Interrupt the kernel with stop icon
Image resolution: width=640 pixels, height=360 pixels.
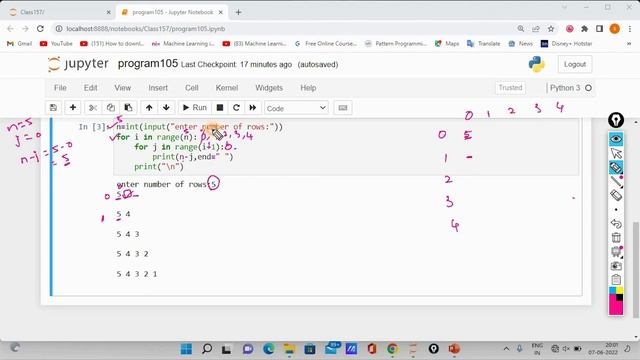pos(220,108)
